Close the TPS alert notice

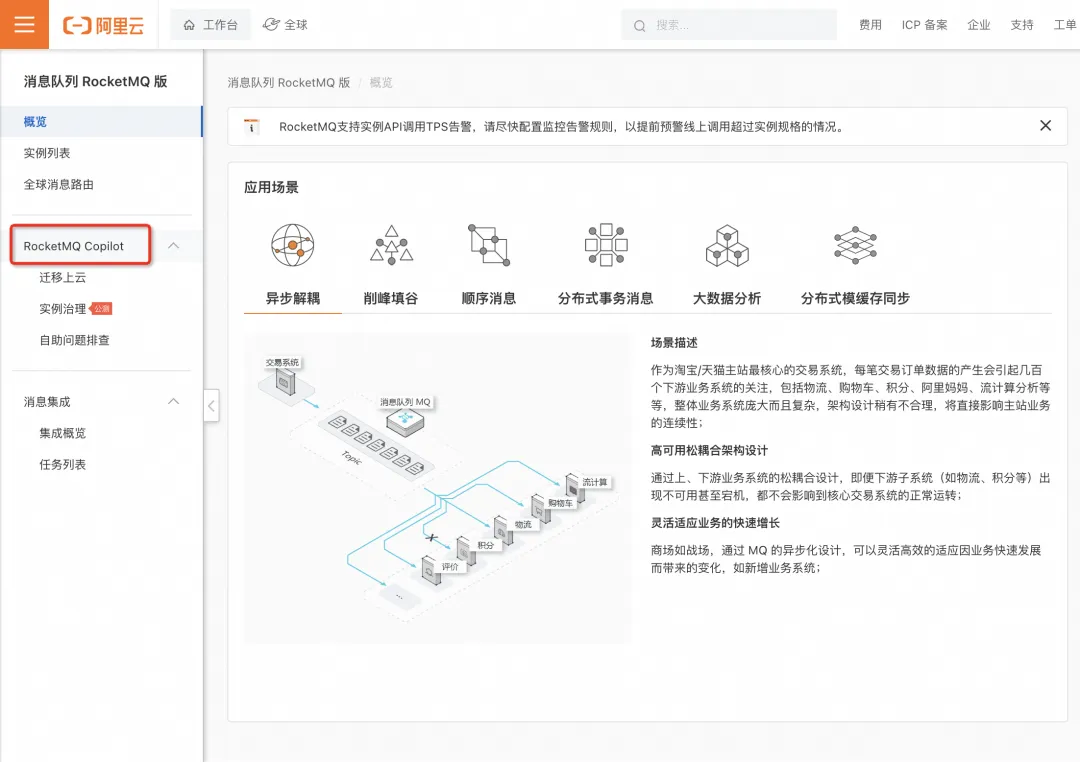(x=1045, y=125)
